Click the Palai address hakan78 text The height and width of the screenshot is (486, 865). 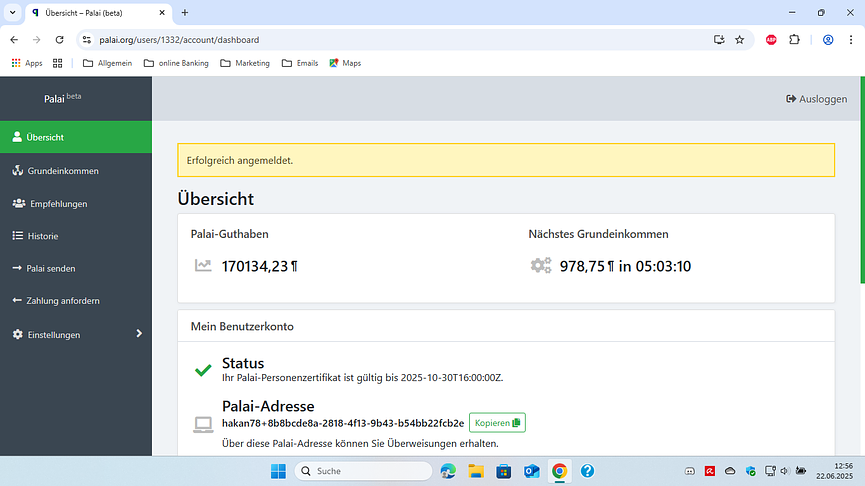click(343, 423)
